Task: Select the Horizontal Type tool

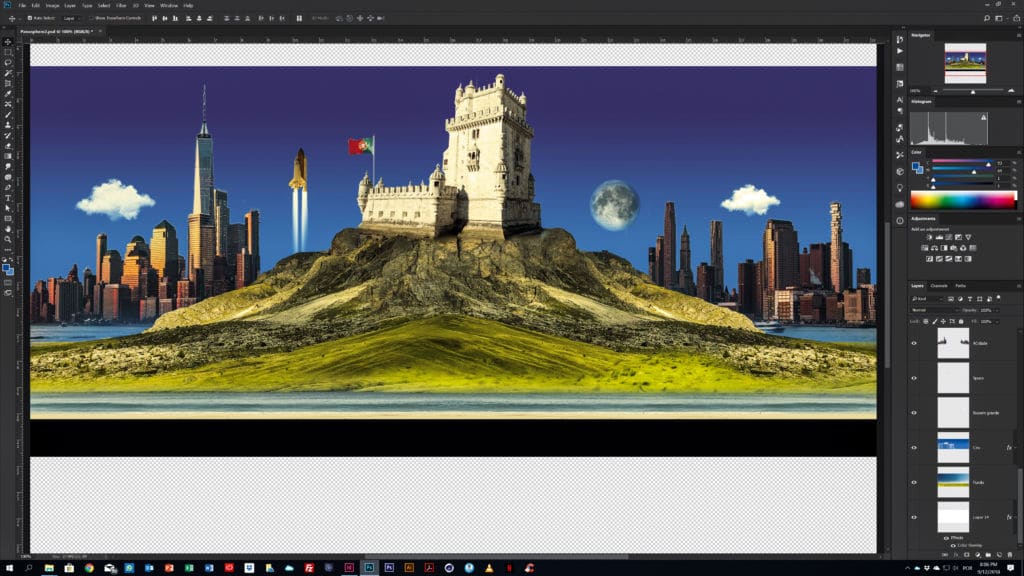Action: (8, 198)
